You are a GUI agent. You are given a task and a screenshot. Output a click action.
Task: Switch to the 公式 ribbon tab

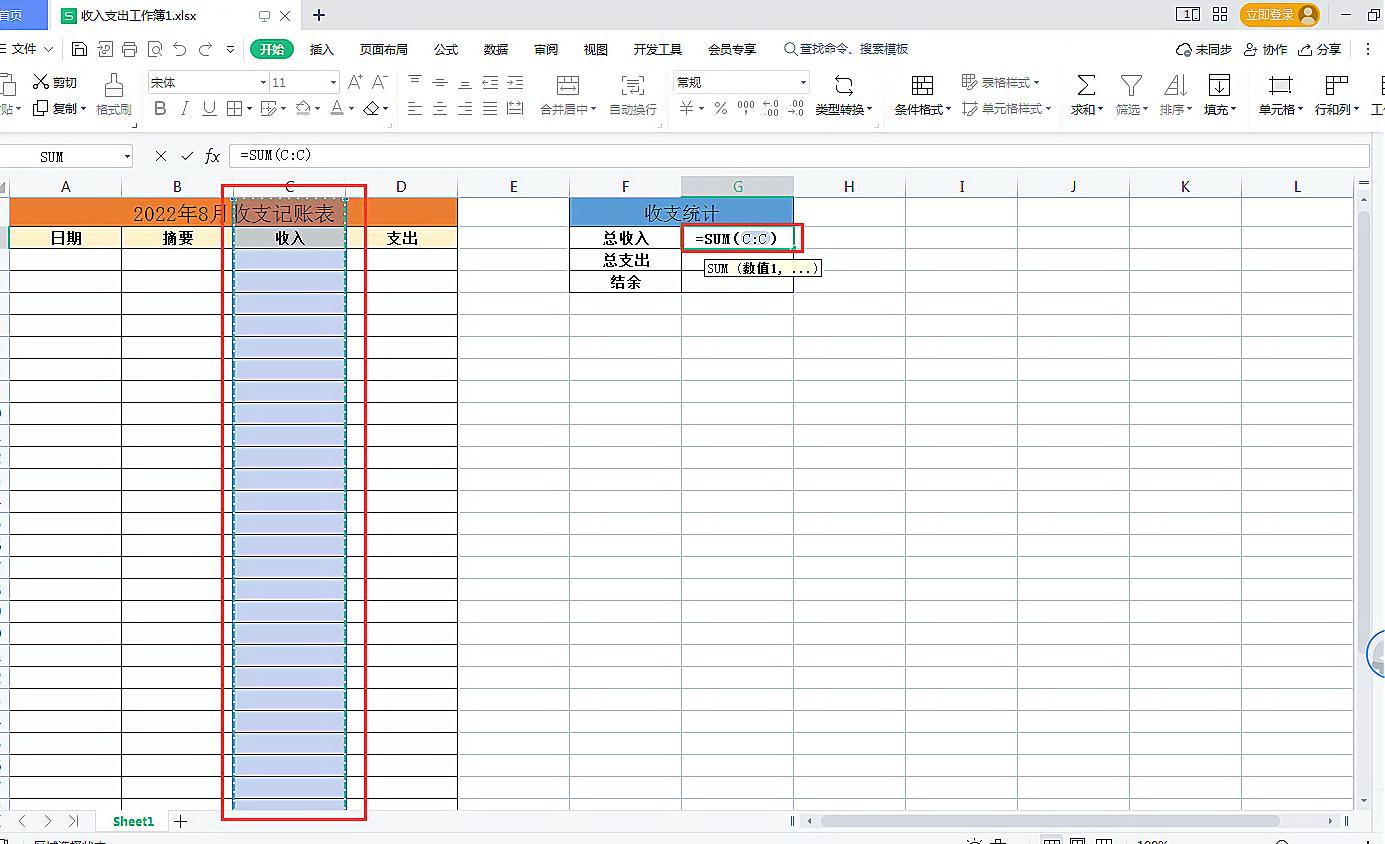point(445,48)
